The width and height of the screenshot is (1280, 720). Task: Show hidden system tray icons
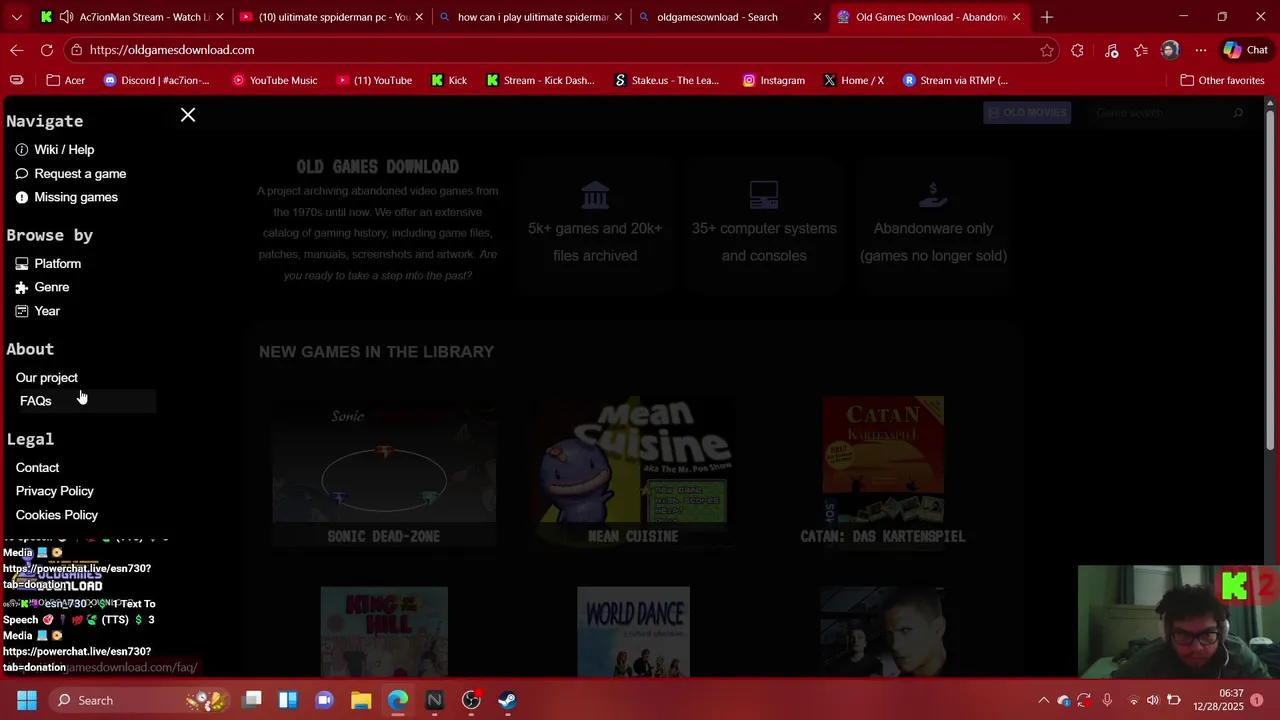[x=1043, y=700]
